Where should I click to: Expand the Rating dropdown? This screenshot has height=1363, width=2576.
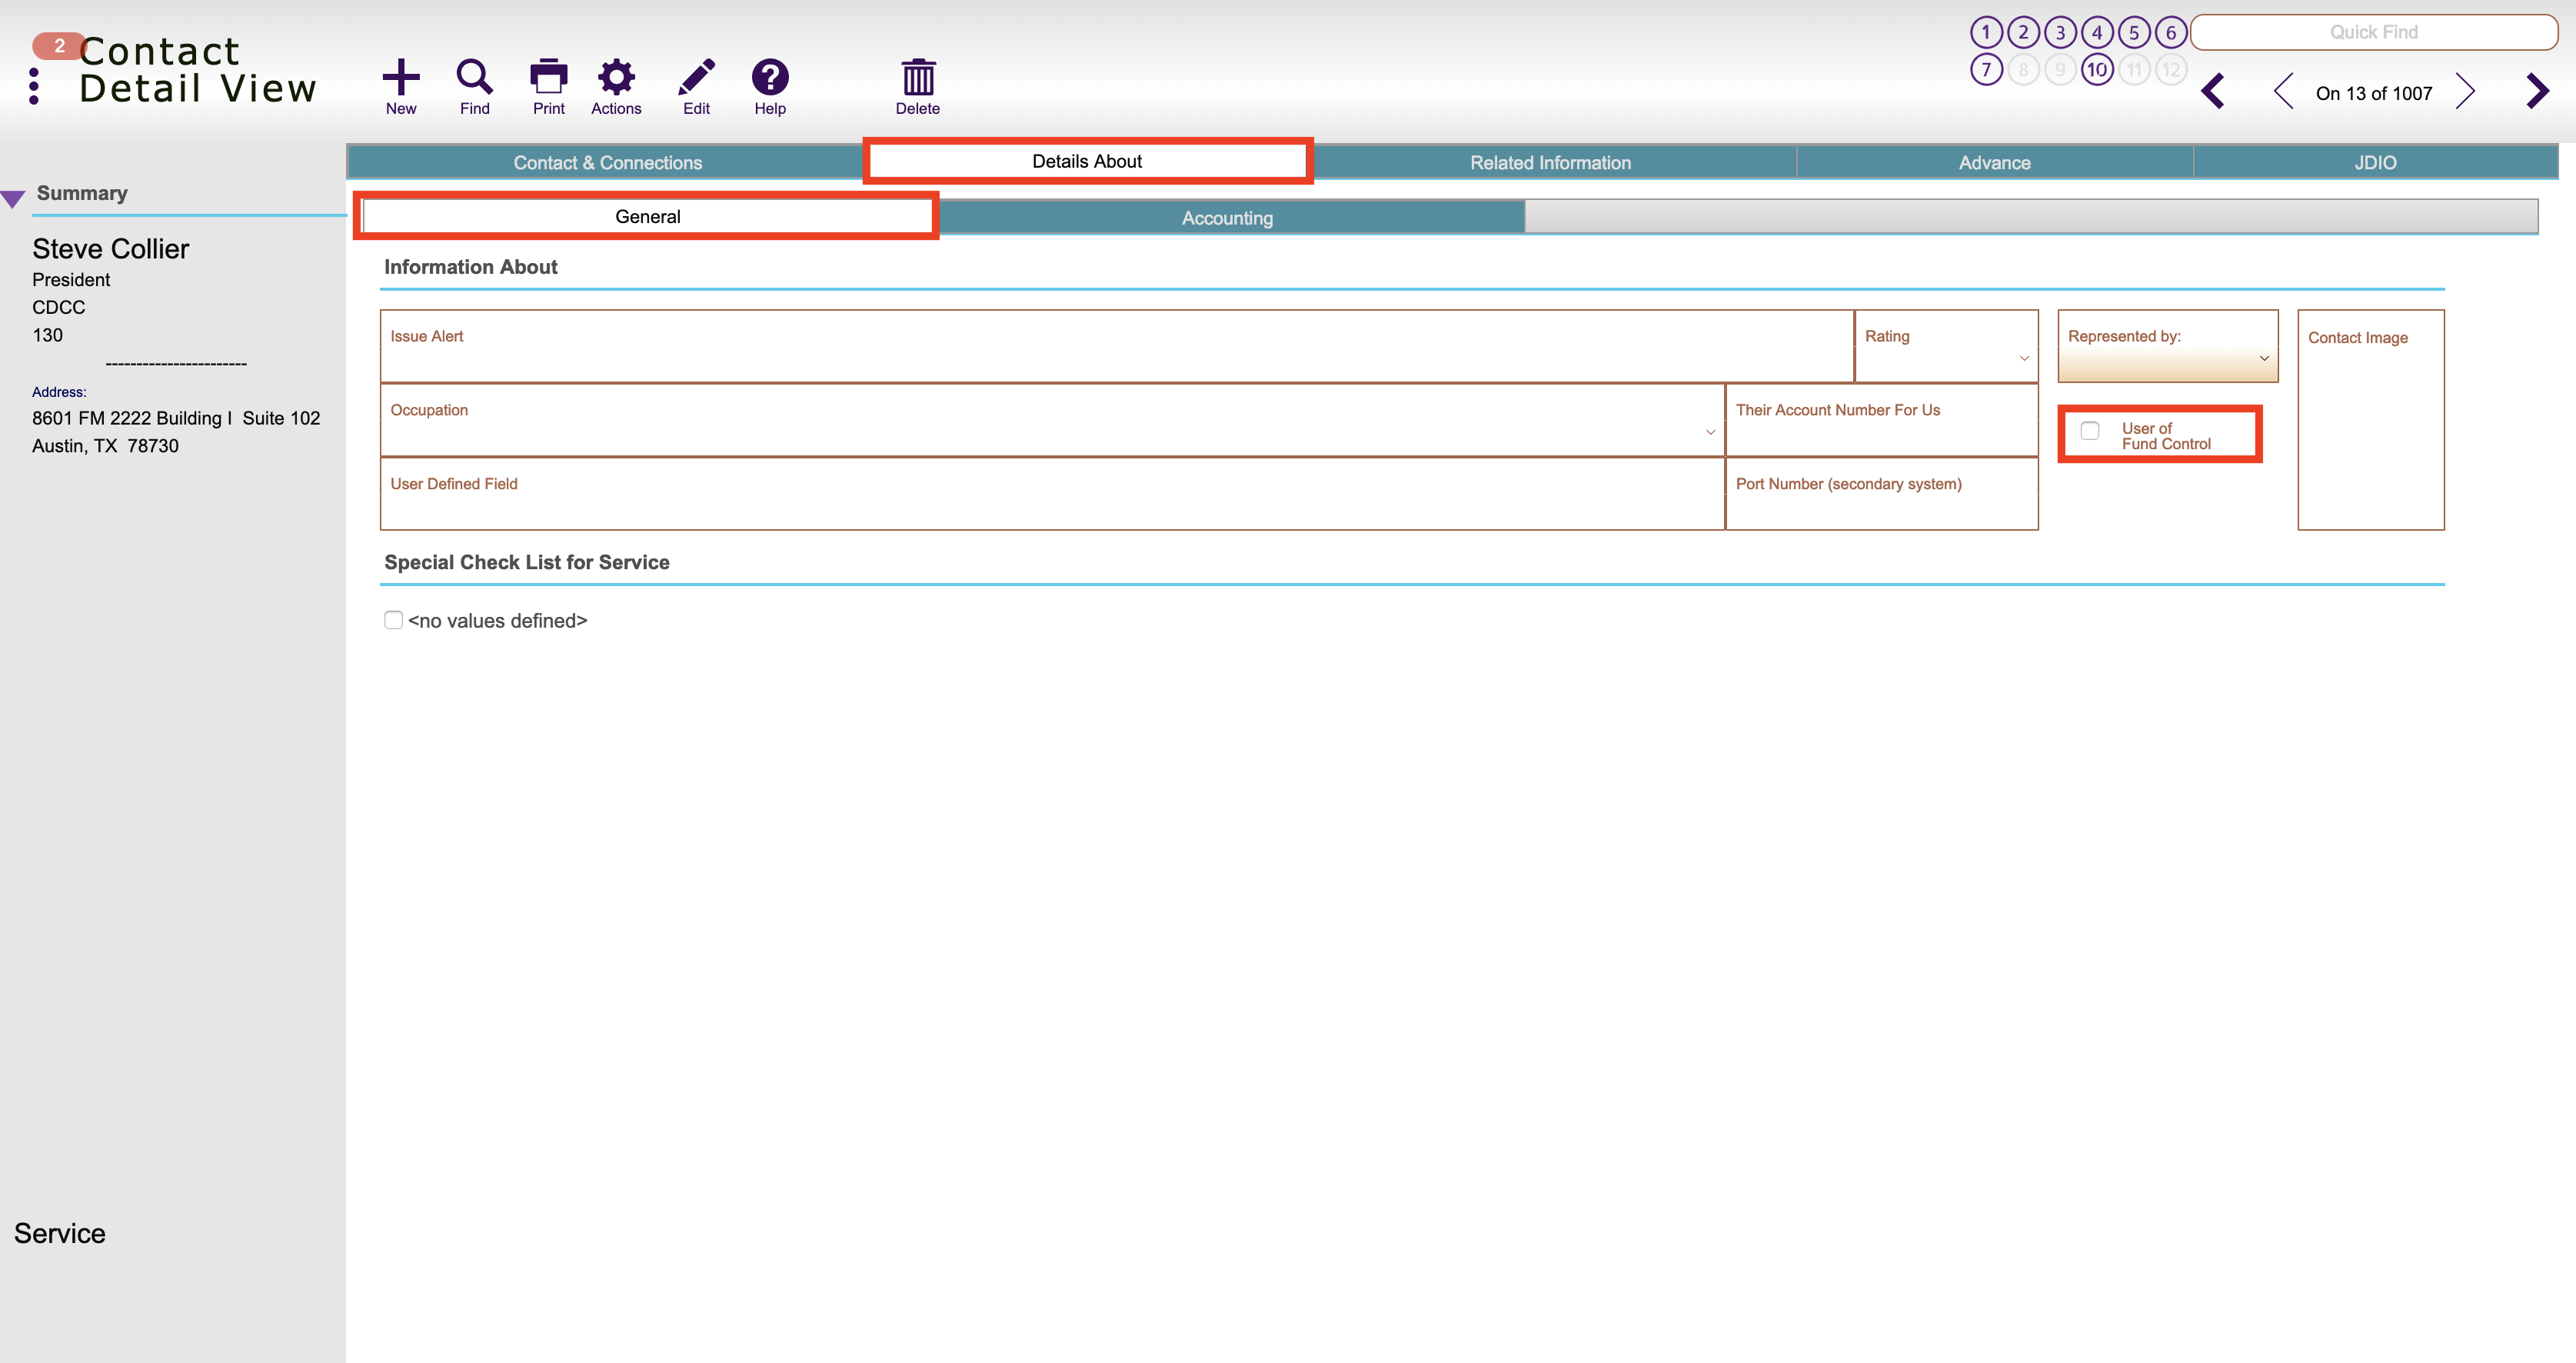coord(2024,358)
